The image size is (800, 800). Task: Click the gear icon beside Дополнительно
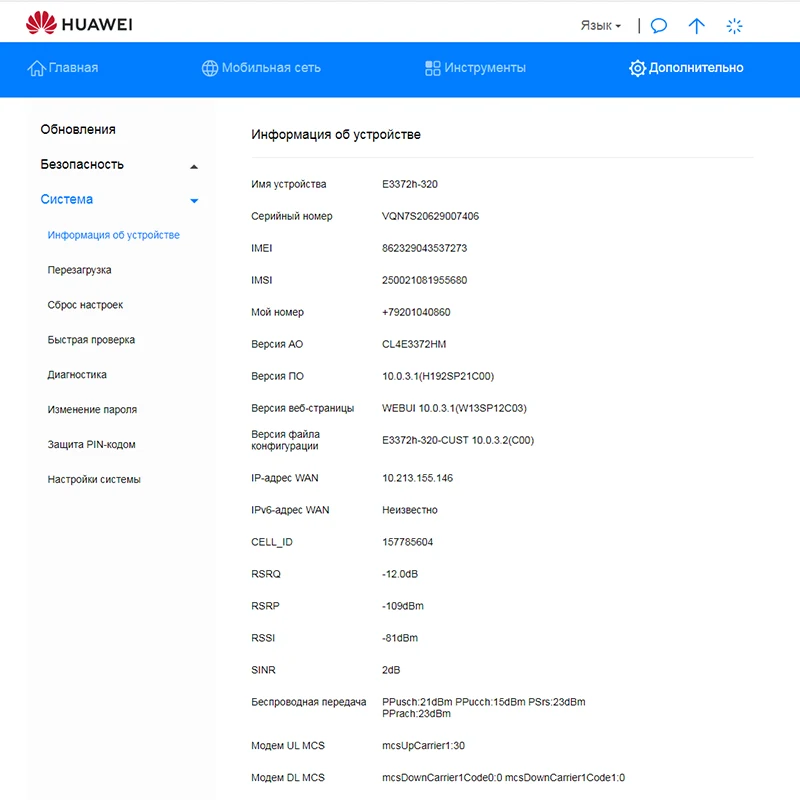click(637, 68)
